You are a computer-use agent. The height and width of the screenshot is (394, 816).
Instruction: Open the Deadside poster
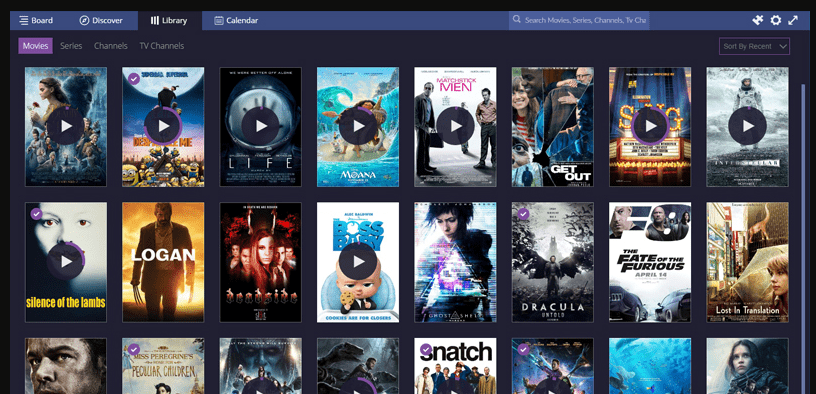coord(261,262)
